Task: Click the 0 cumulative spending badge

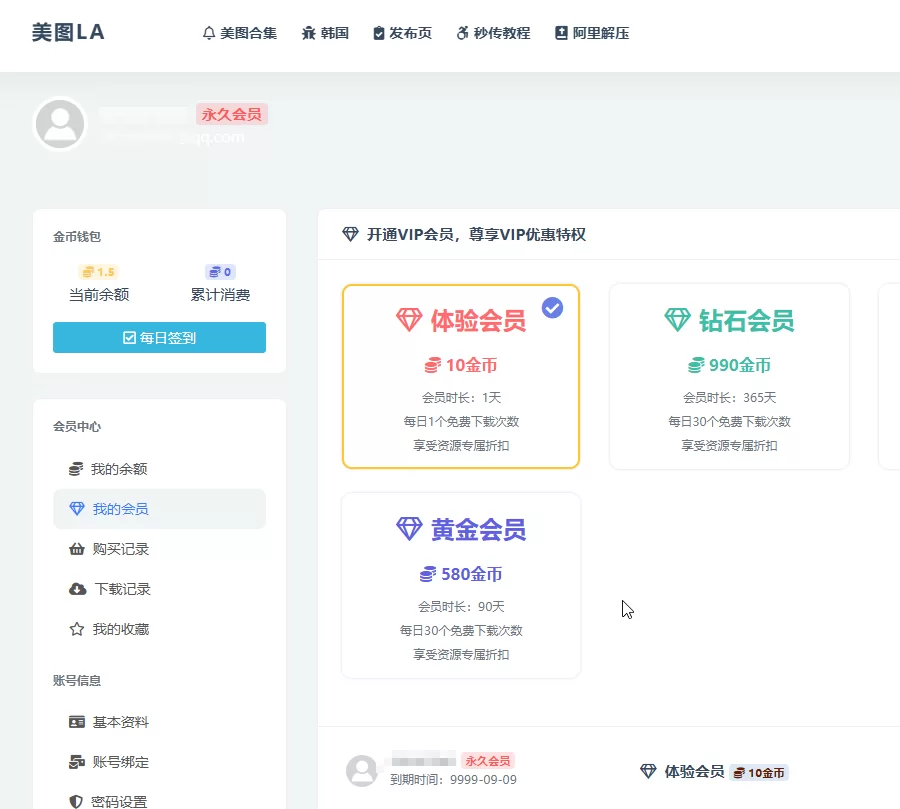Action: (x=220, y=272)
